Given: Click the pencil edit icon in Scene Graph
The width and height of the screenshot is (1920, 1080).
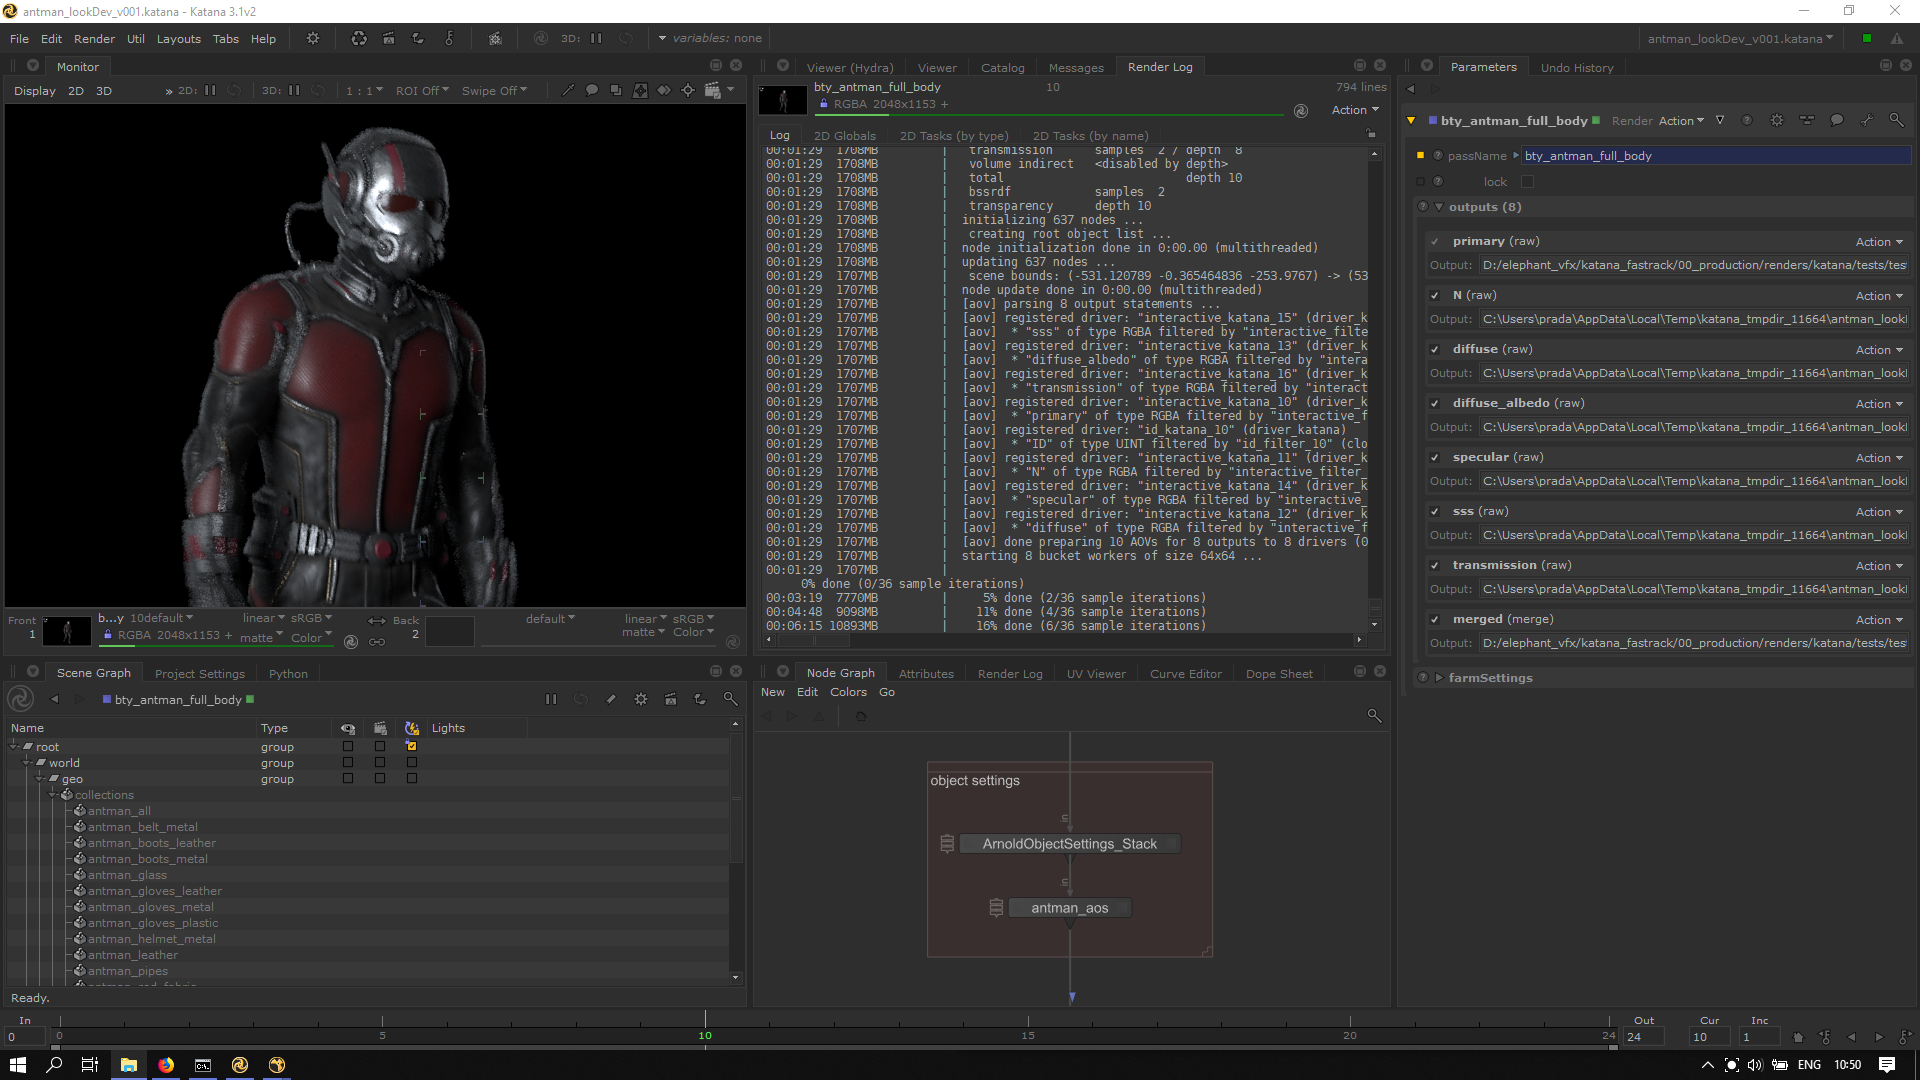Looking at the screenshot, I should click(x=611, y=699).
